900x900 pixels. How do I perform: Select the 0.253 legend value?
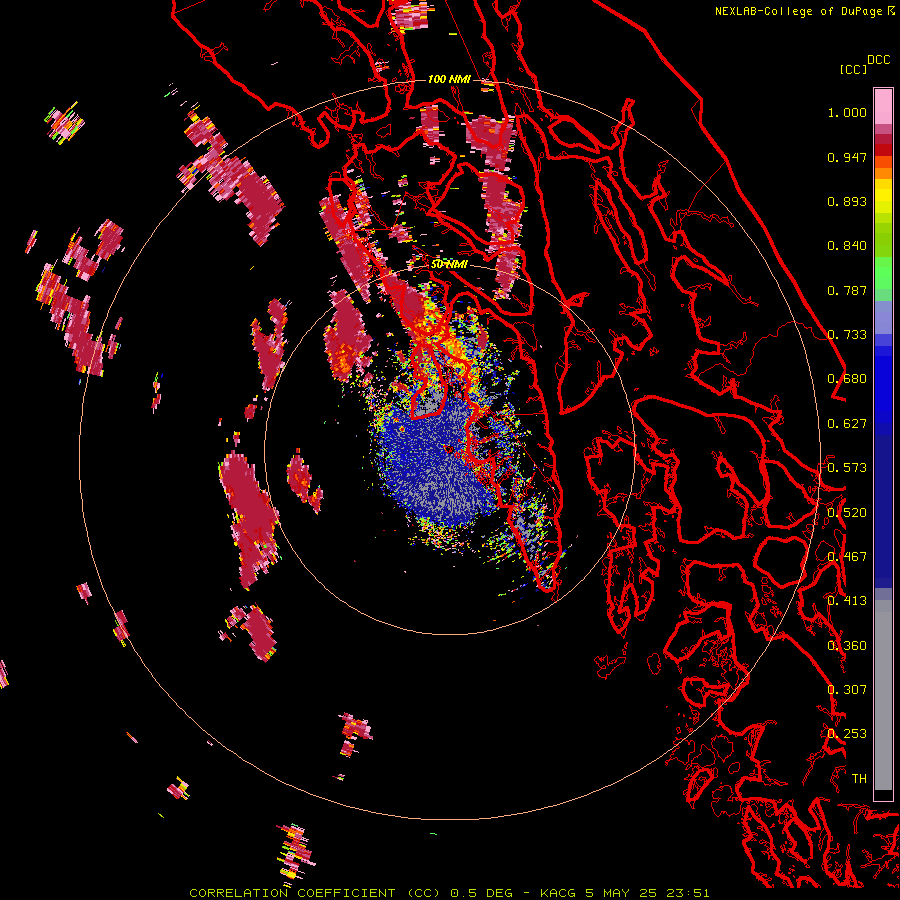[x=847, y=734]
